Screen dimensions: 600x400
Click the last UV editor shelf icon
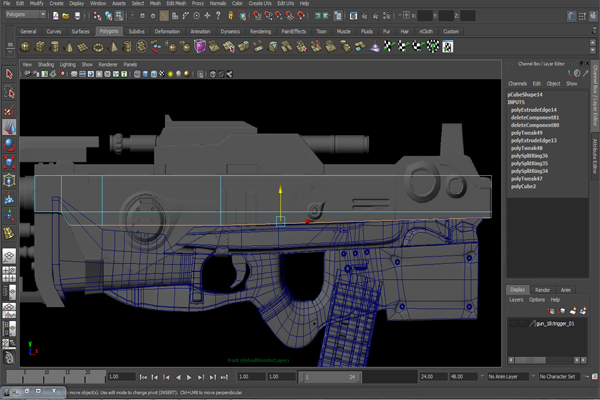[448, 47]
